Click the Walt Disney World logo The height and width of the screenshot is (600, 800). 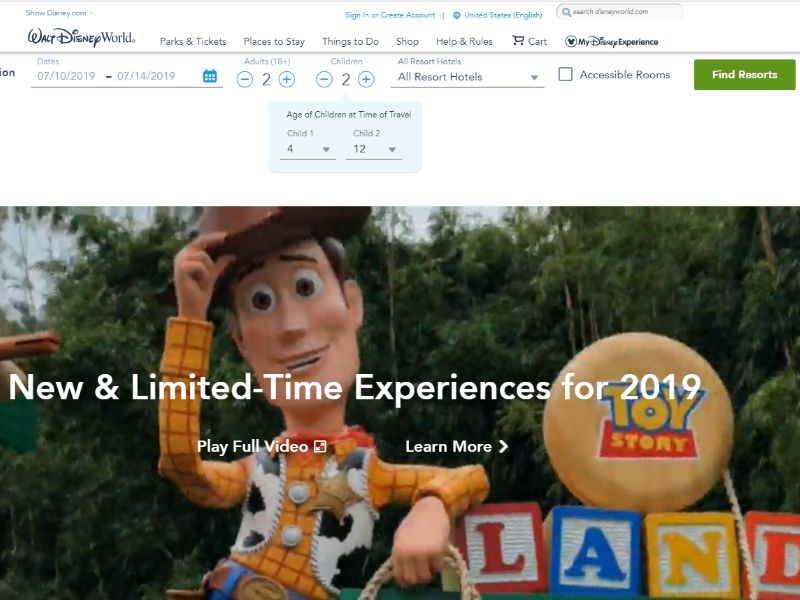[x=82, y=37]
